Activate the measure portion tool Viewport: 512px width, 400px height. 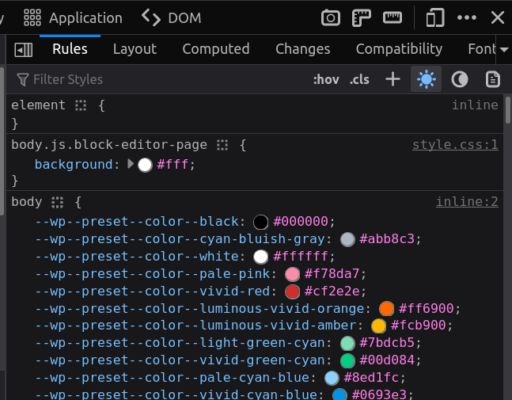[x=392, y=18]
